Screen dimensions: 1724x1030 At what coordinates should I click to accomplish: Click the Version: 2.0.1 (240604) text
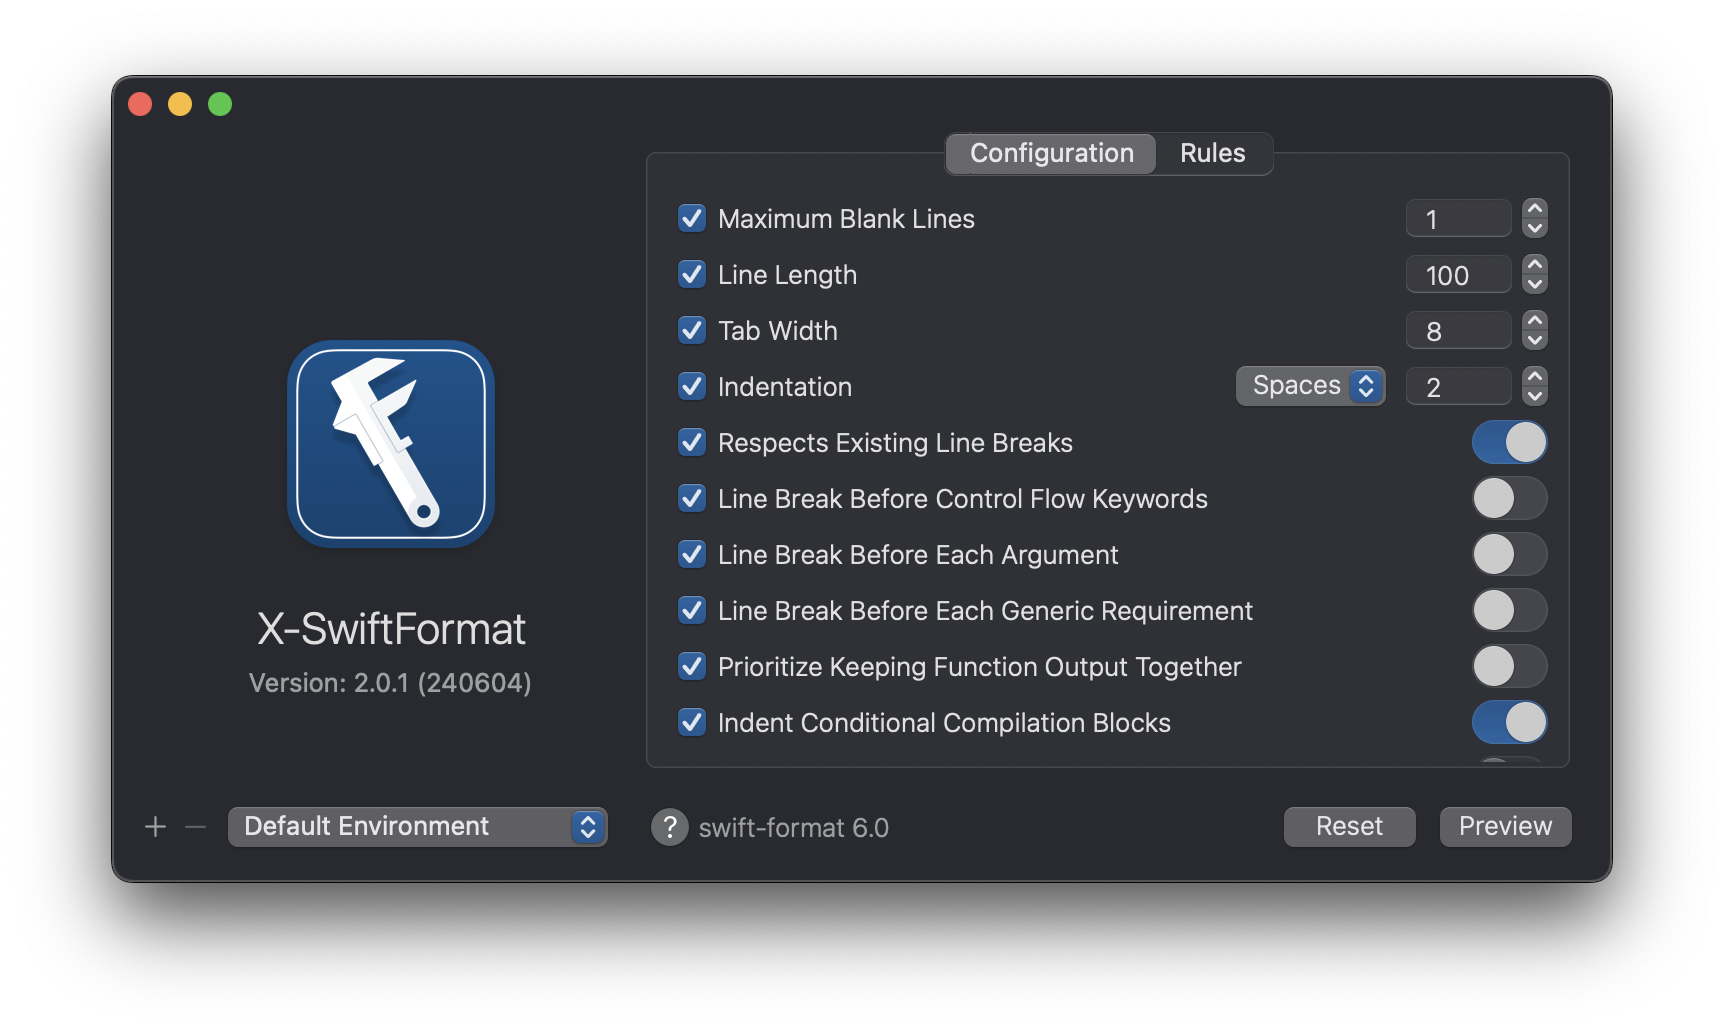tap(390, 683)
